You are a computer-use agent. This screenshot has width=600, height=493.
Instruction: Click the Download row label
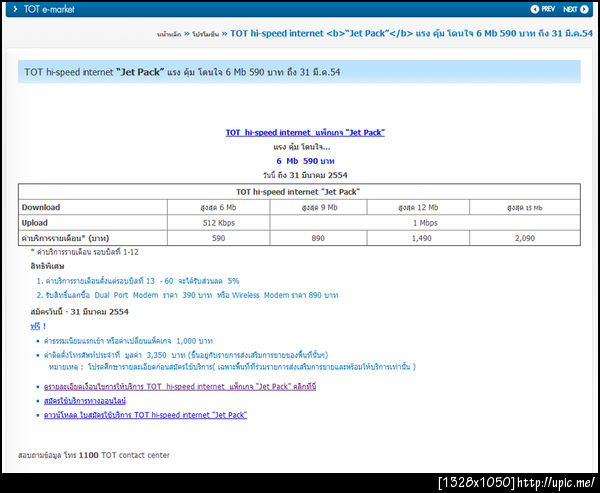coord(41,207)
